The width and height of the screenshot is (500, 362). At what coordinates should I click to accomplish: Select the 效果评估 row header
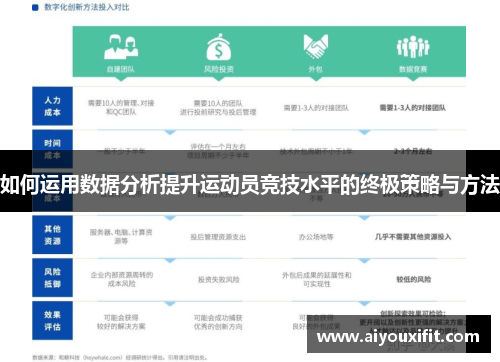pos(52,320)
